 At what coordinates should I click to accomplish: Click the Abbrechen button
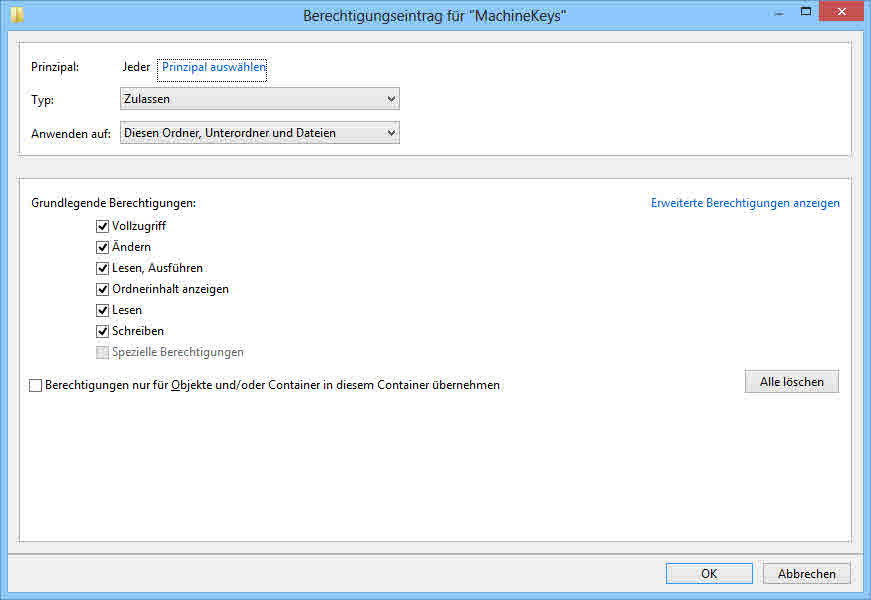click(807, 573)
